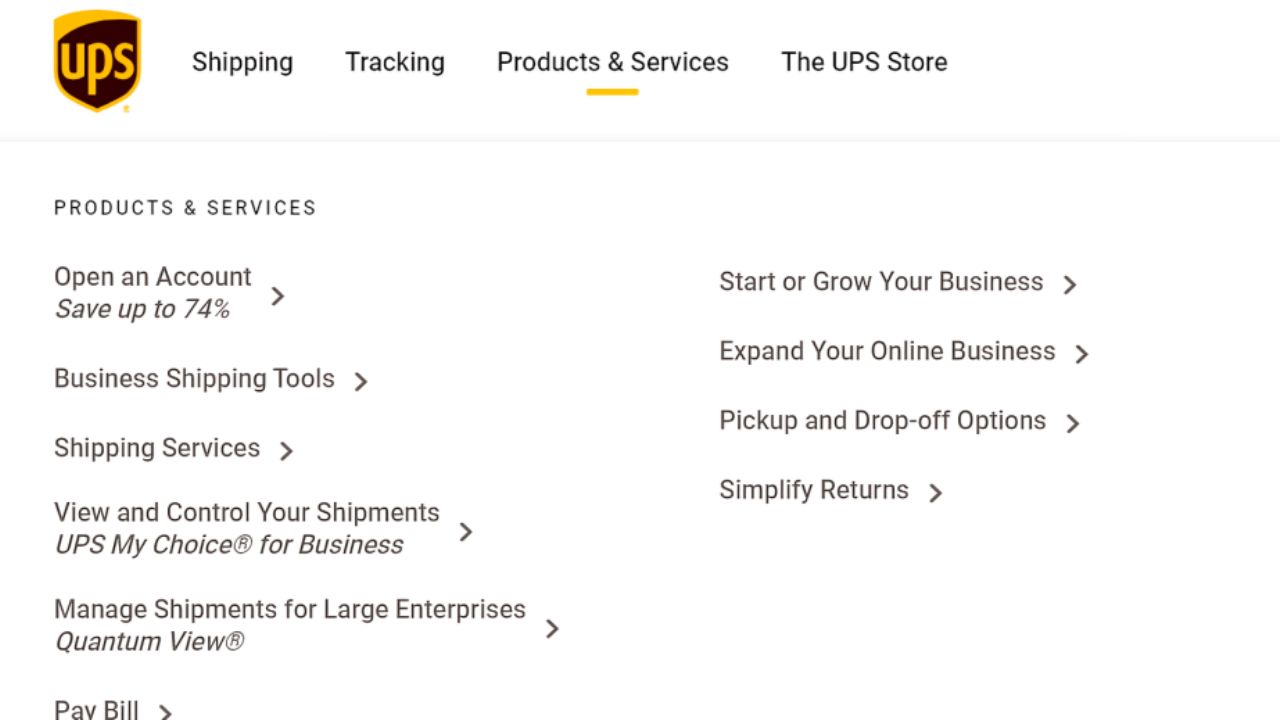Click Manage Shipments for Large Enterprises

tap(290, 609)
